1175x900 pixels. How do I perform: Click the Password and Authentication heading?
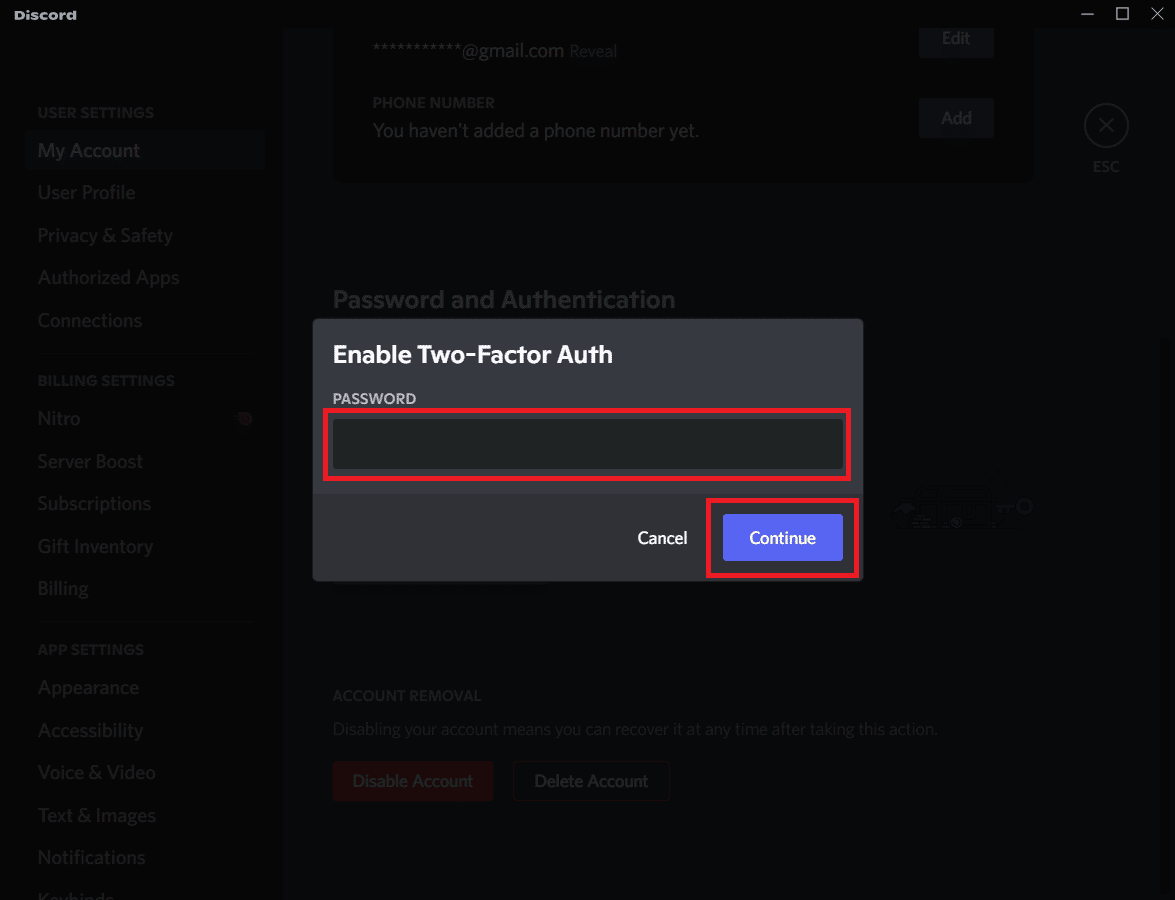click(x=504, y=300)
